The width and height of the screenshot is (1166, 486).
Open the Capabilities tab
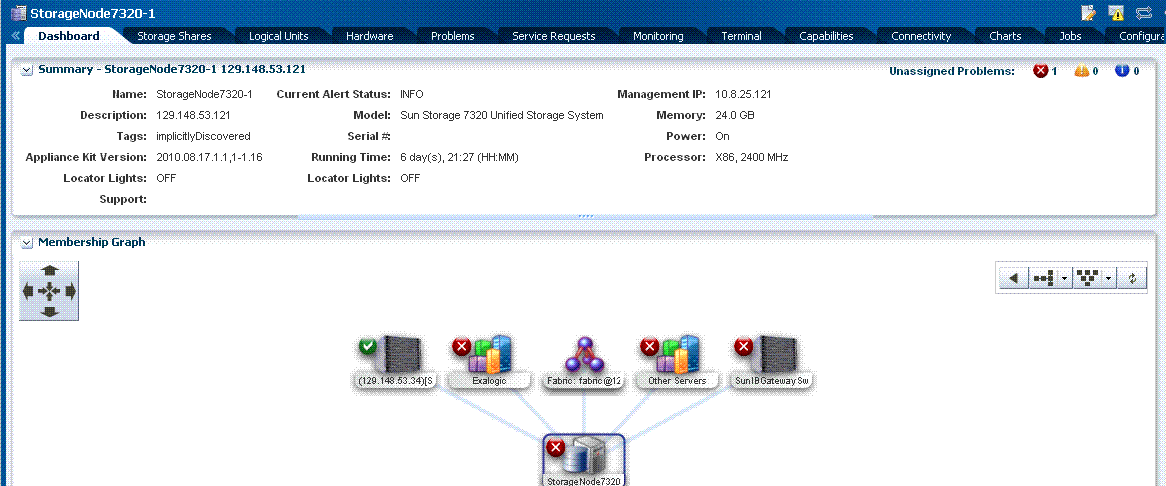tap(825, 36)
